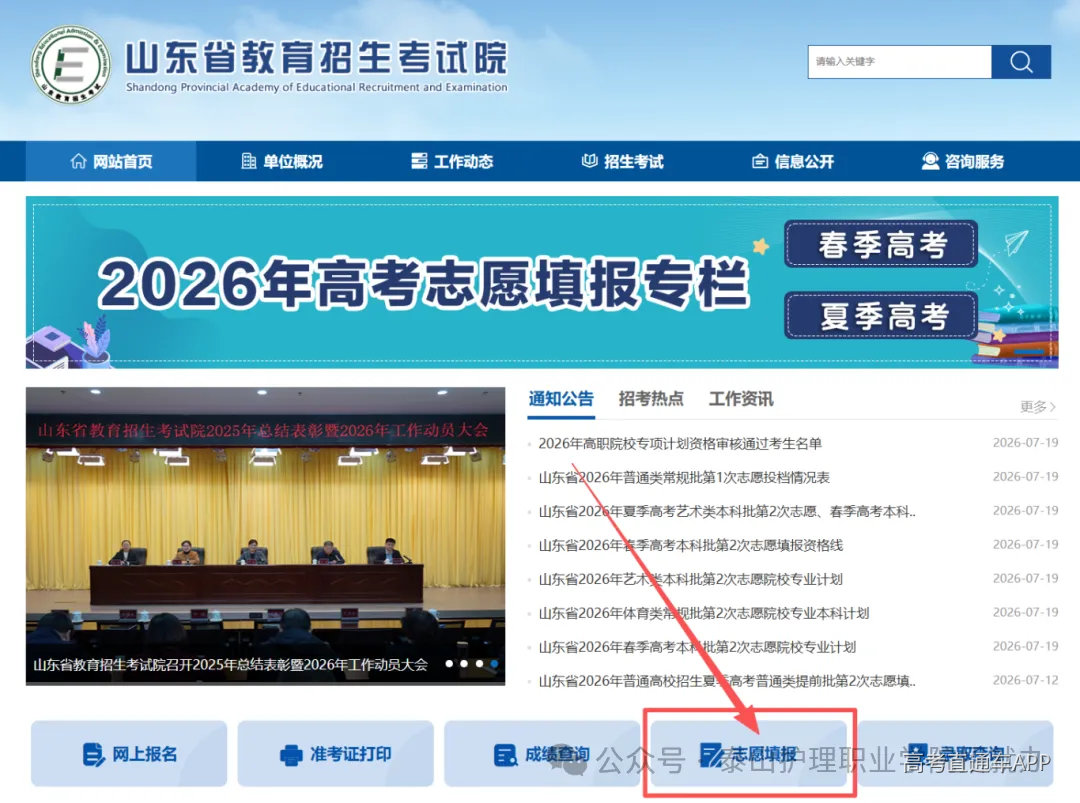Click the 网上报名 quick-access button
This screenshot has height=803, width=1080.
click(x=129, y=754)
